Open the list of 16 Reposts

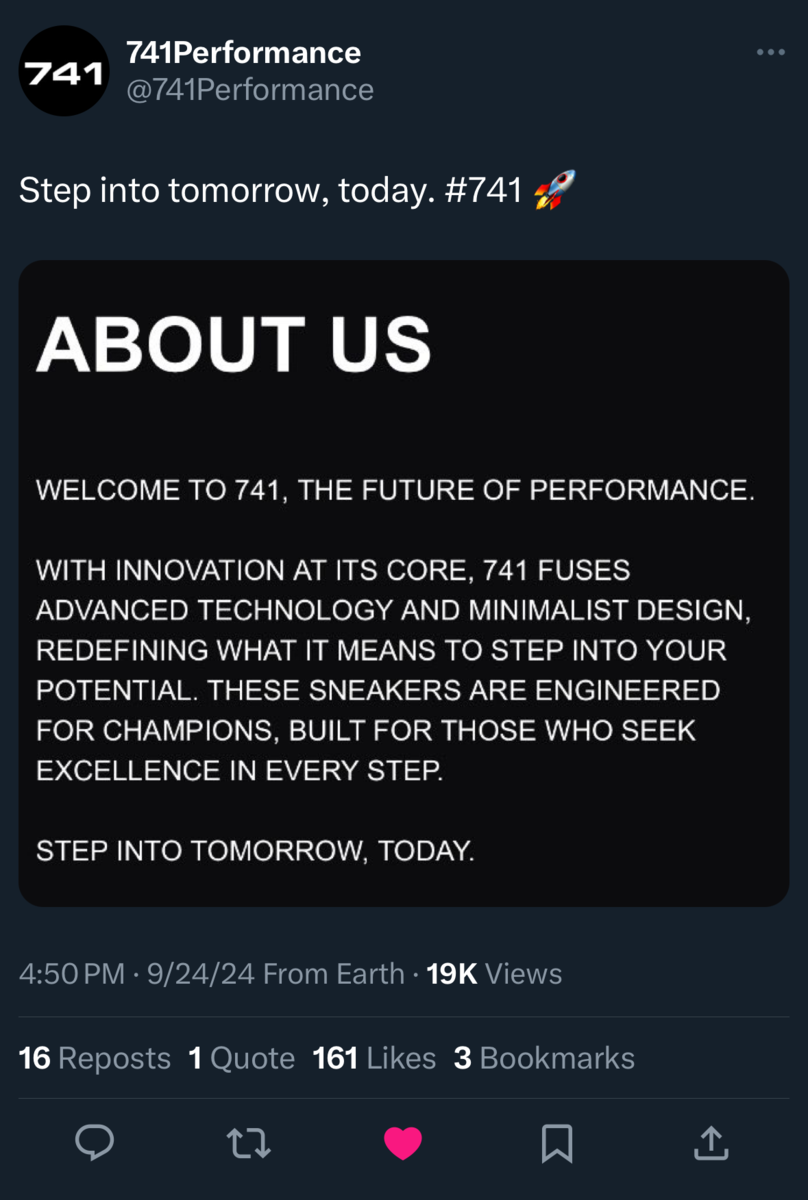coord(95,1057)
